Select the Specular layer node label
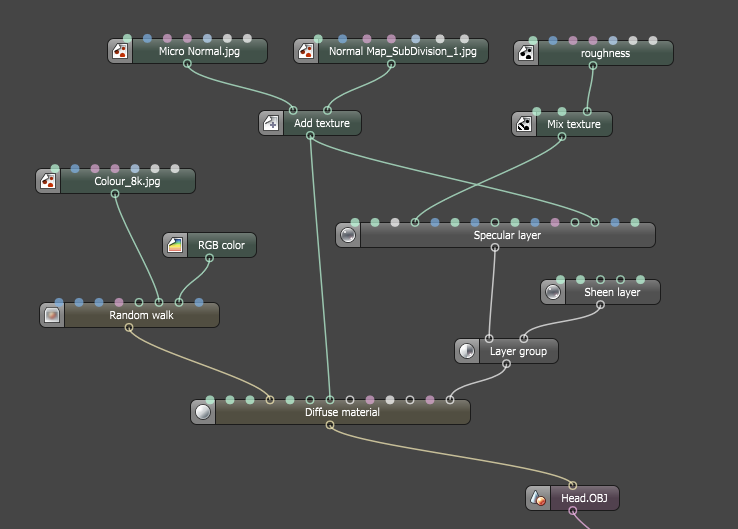The height and width of the screenshot is (529, 738). coord(507,235)
